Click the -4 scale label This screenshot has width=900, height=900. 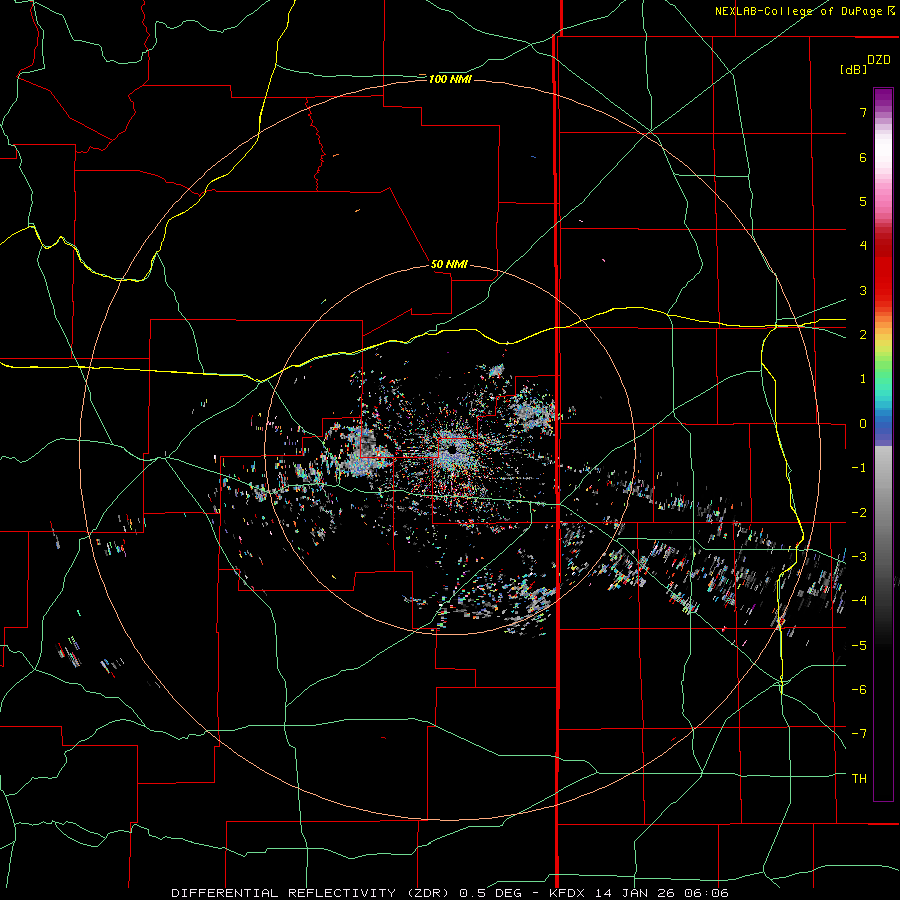(x=859, y=601)
